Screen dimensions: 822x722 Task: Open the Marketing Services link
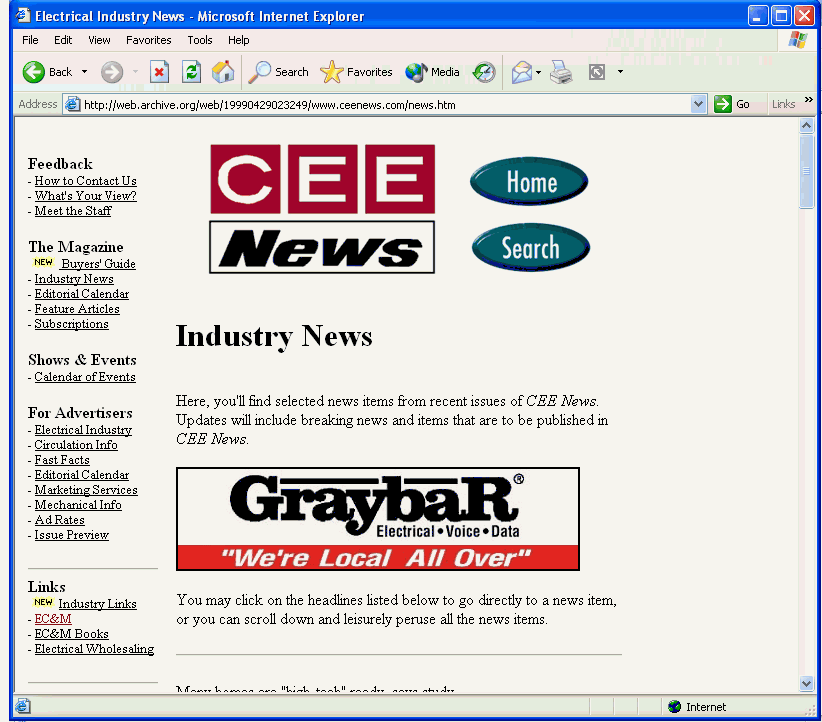[x=86, y=490]
